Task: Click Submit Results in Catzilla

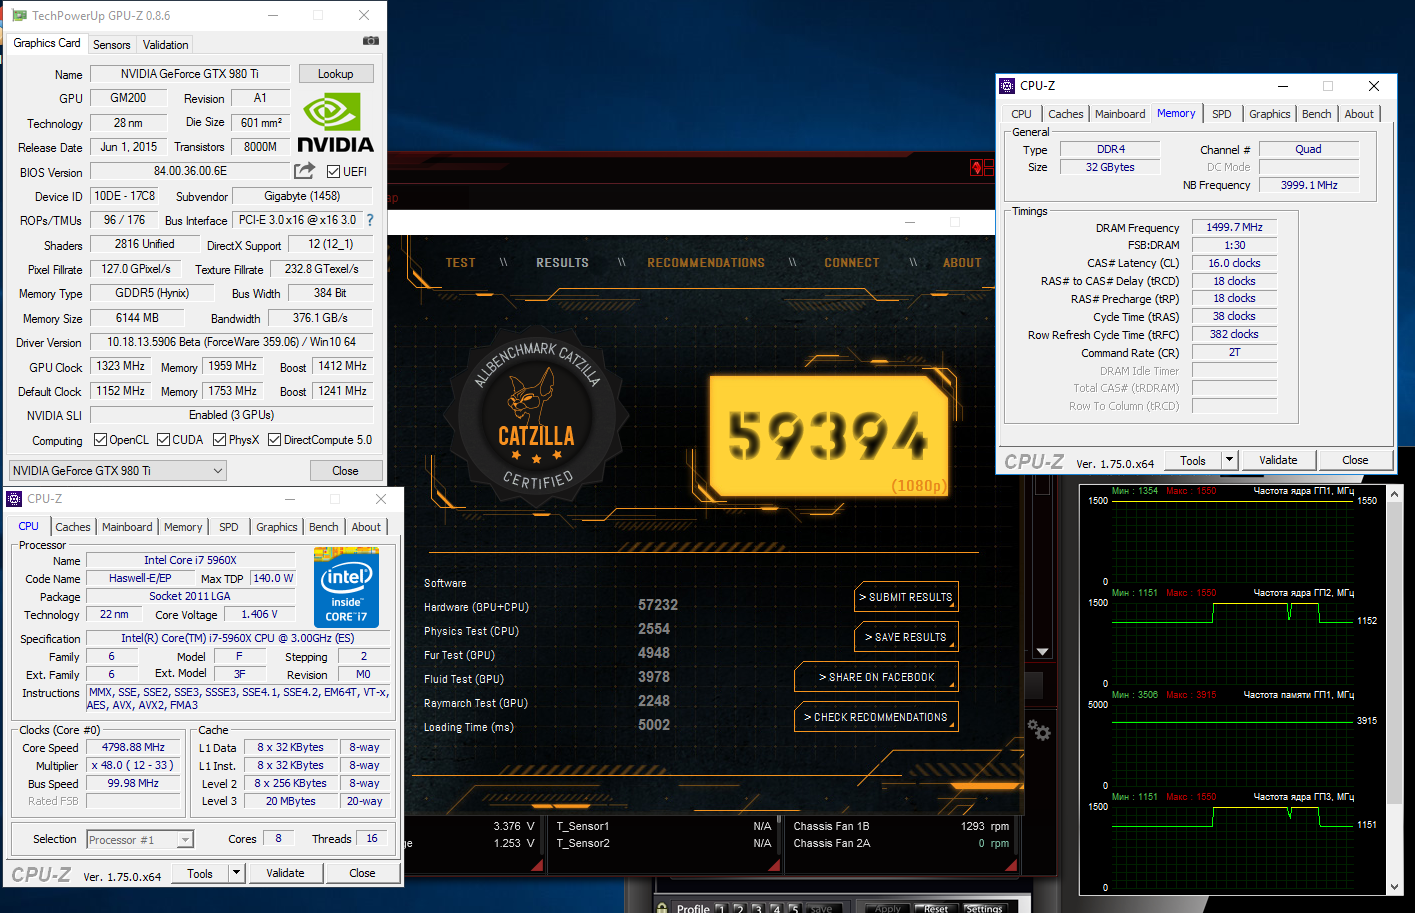Action: (x=906, y=597)
